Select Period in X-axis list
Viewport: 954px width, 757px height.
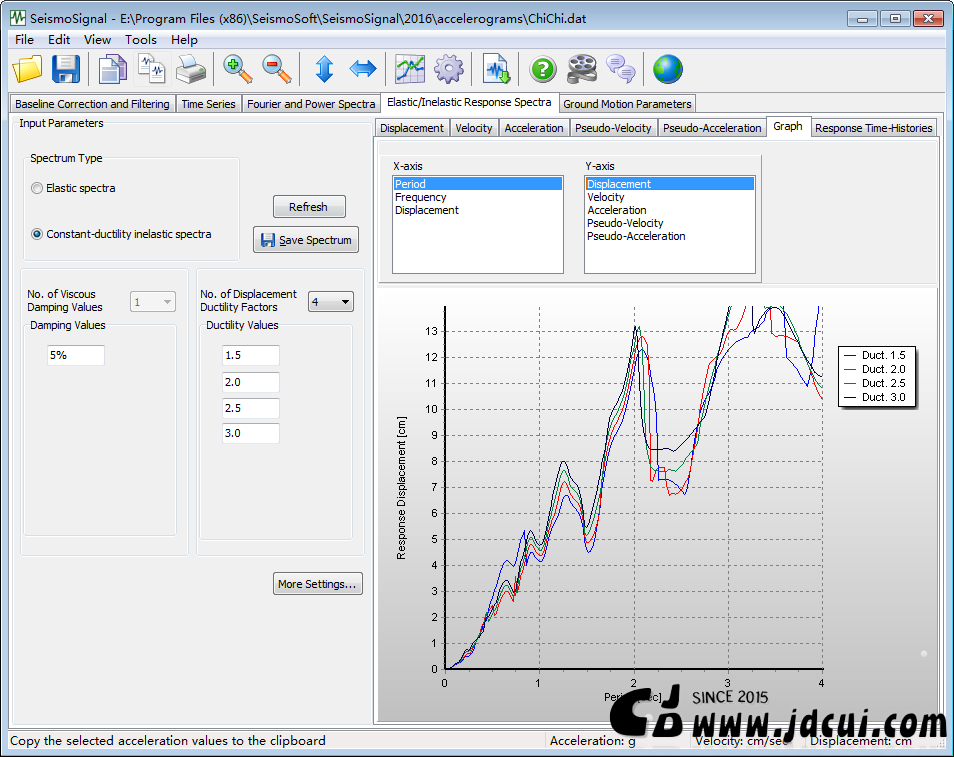[478, 184]
